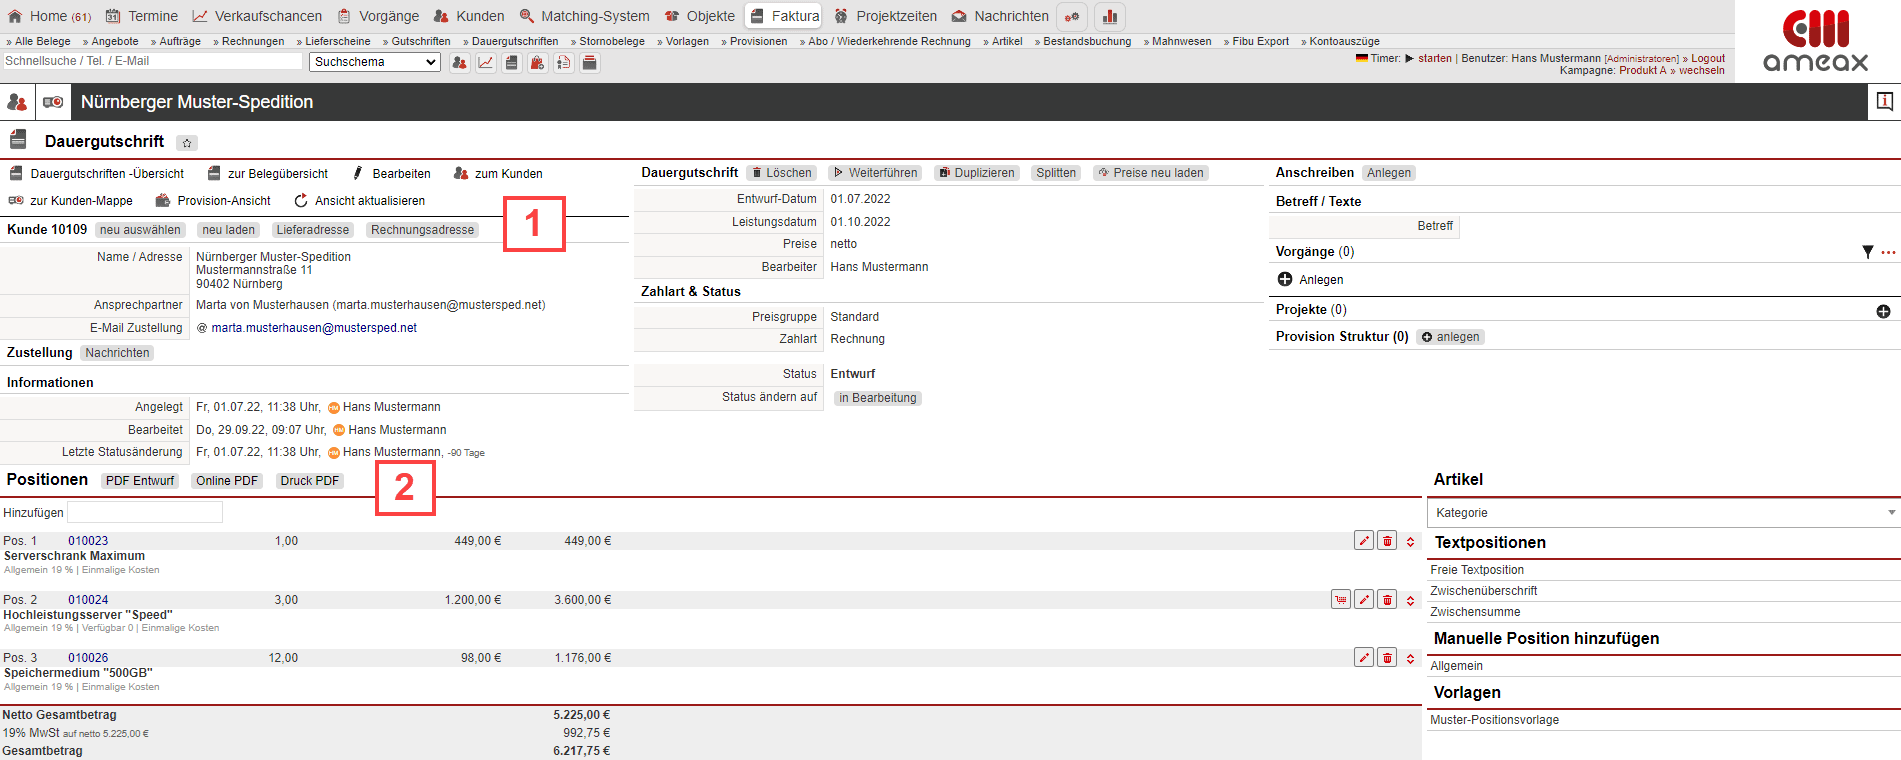1901x760 pixels.
Task: Click the customer icon in dark header bar
Action: 17,102
